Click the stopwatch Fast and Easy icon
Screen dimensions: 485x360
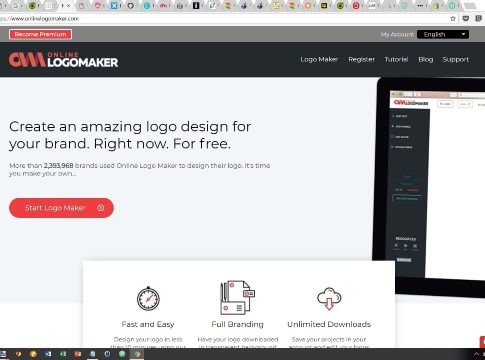point(148,298)
